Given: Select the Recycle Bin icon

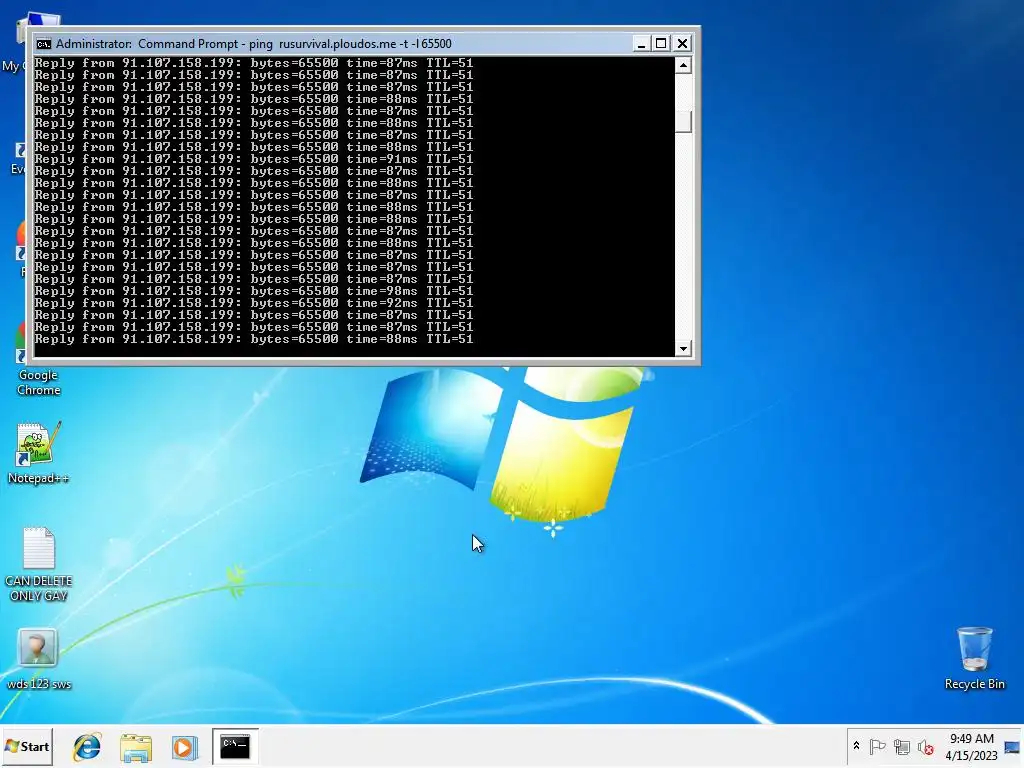Looking at the screenshot, I should [x=974, y=658].
